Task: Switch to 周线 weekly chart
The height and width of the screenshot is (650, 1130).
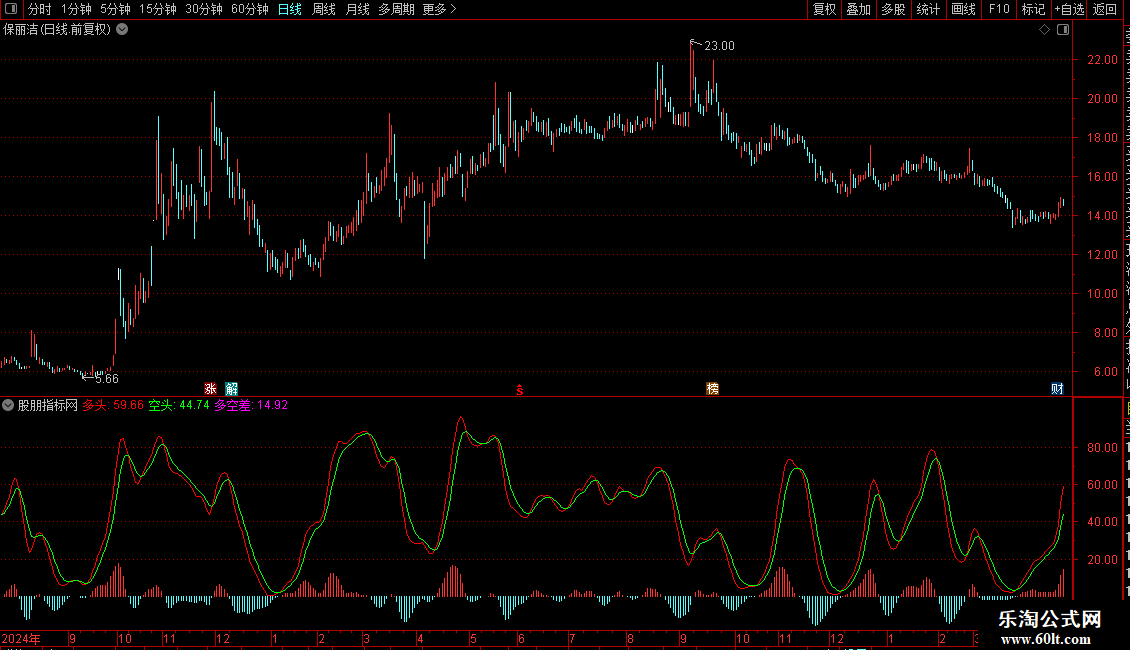Action: tap(324, 9)
